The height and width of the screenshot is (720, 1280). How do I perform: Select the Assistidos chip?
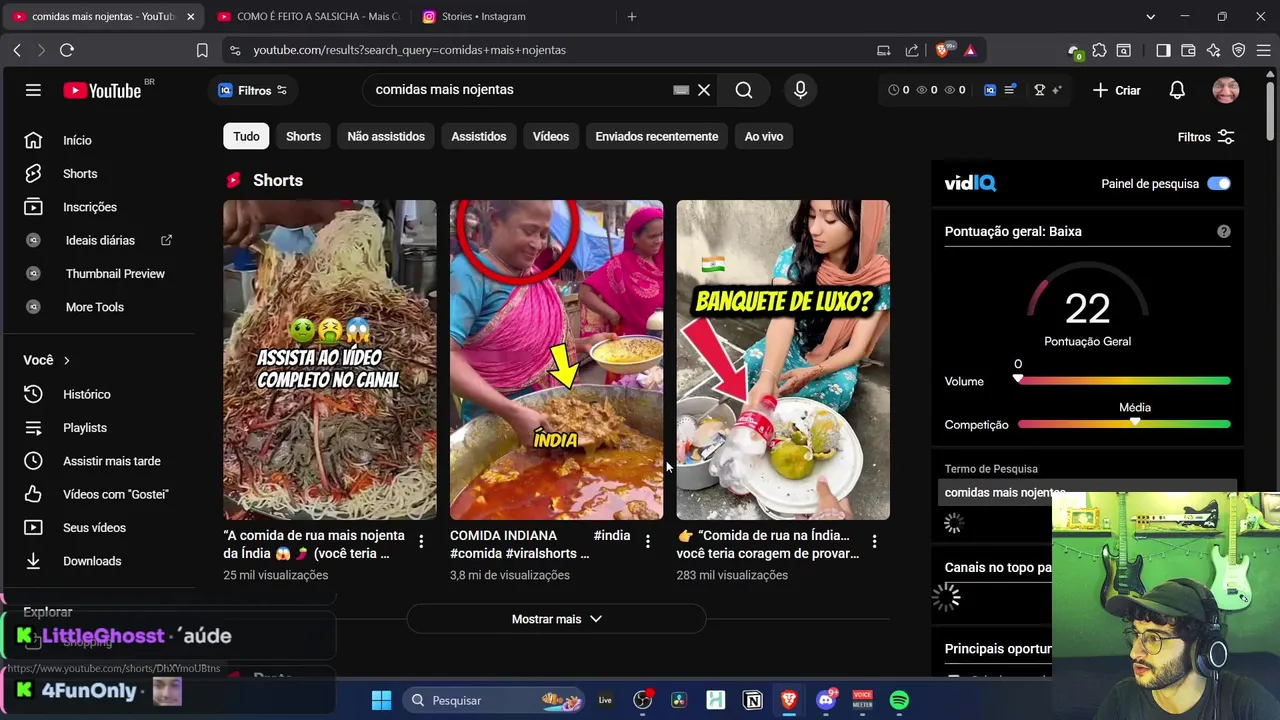(x=479, y=137)
